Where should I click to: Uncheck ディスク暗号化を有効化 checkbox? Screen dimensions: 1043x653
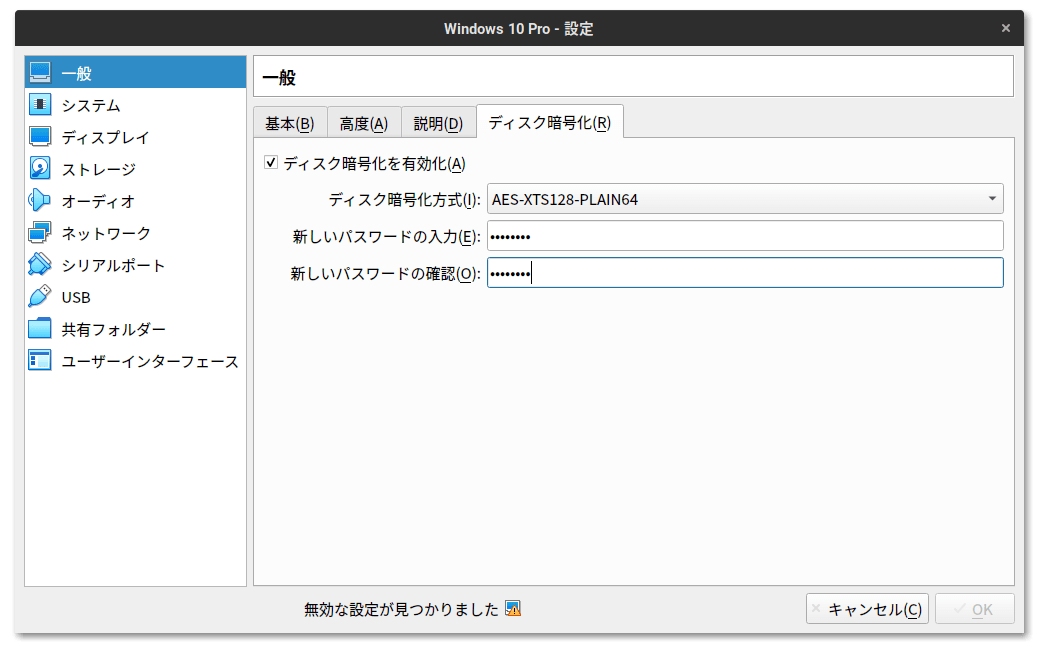(x=271, y=163)
